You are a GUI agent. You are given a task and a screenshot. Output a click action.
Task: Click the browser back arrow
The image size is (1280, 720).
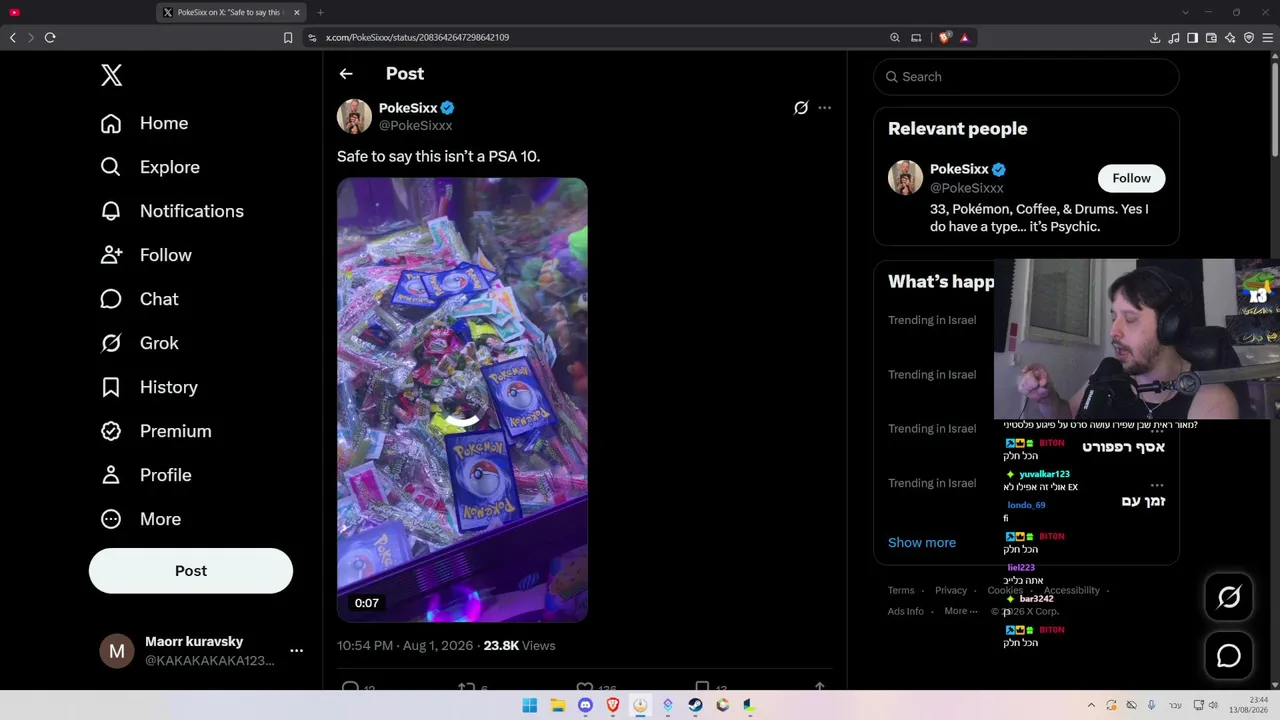(13, 38)
